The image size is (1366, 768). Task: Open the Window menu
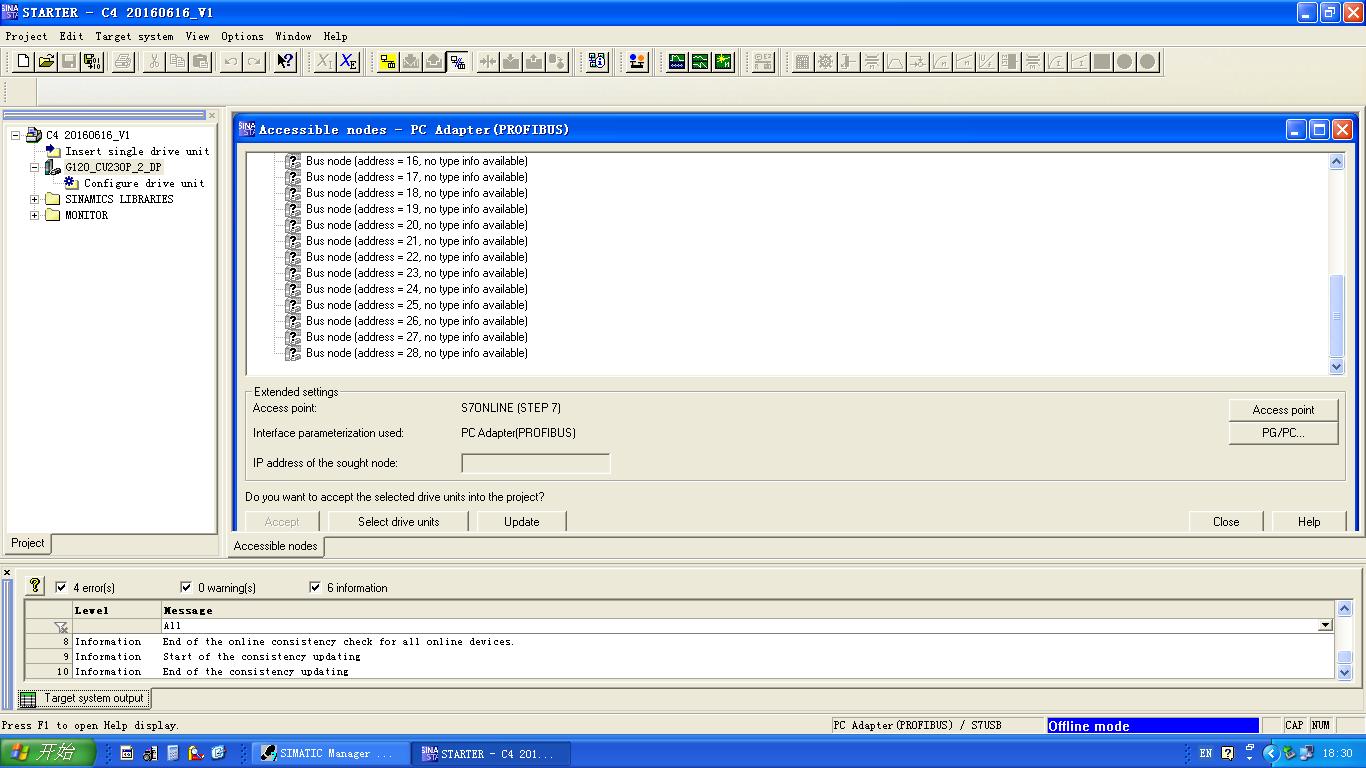click(x=293, y=36)
